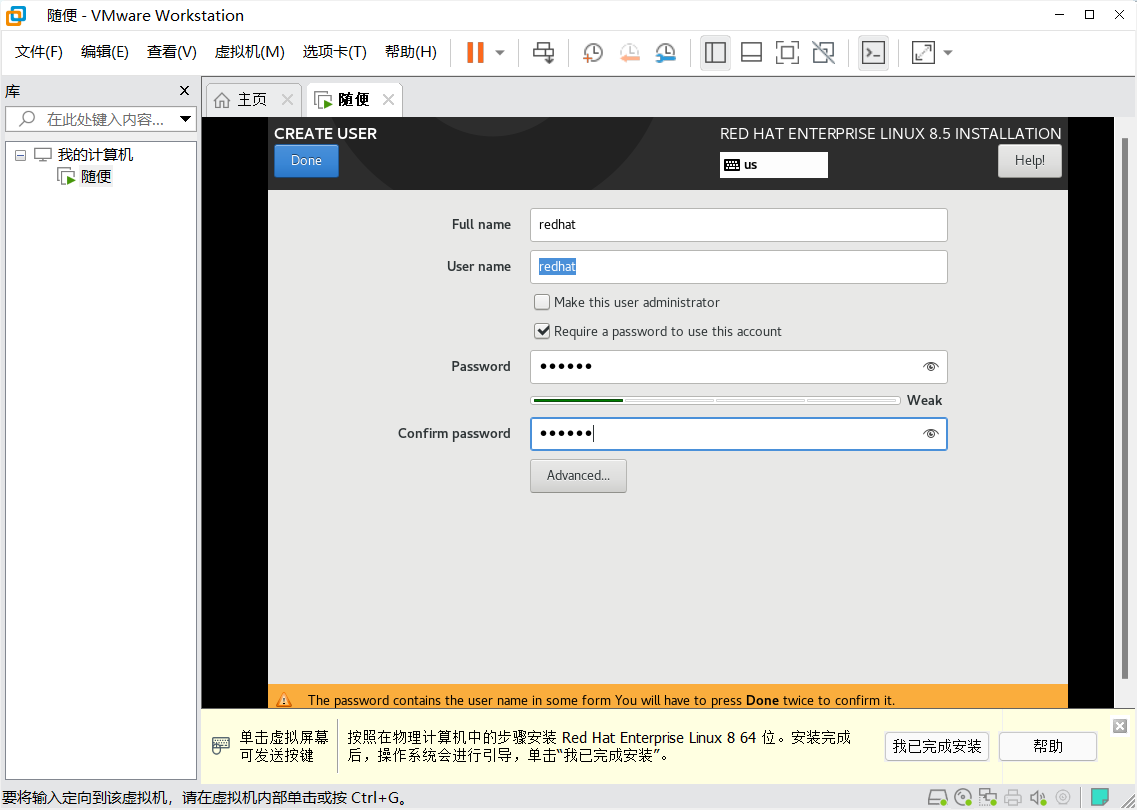Viewport: 1137px width, 810px height.
Task: Click the Full name input field
Action: click(738, 225)
